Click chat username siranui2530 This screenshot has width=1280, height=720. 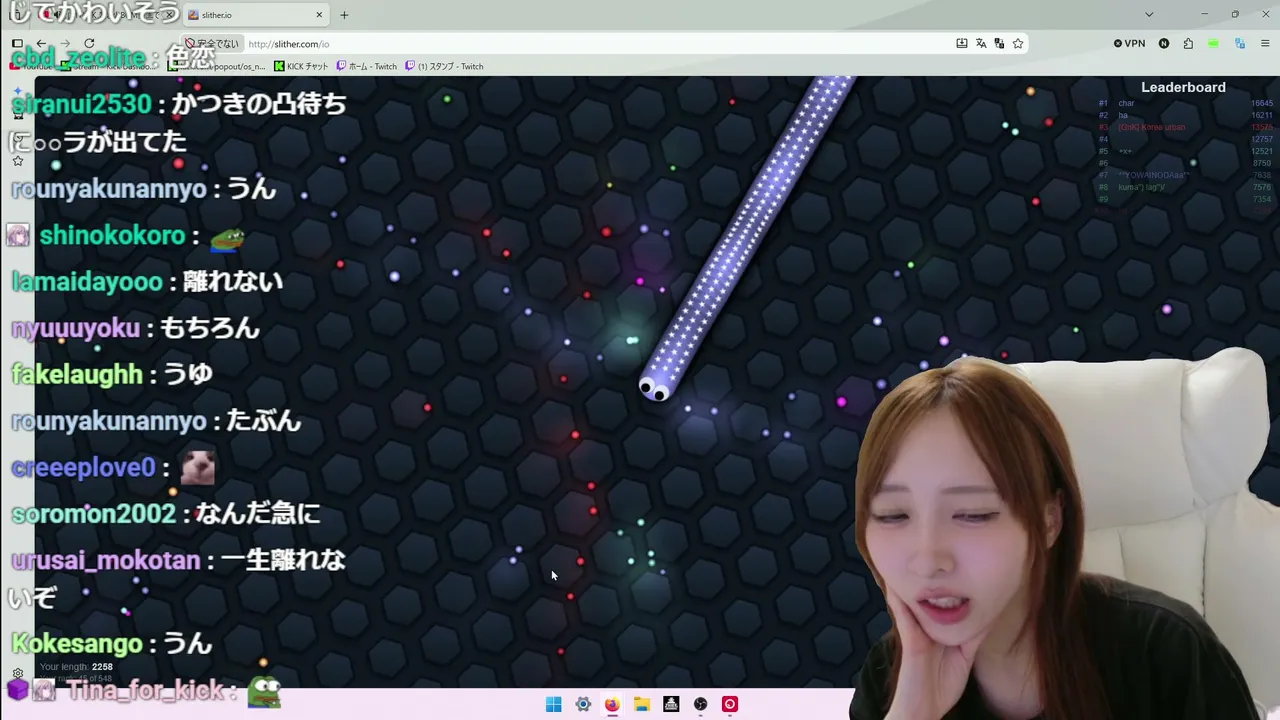[x=81, y=104]
